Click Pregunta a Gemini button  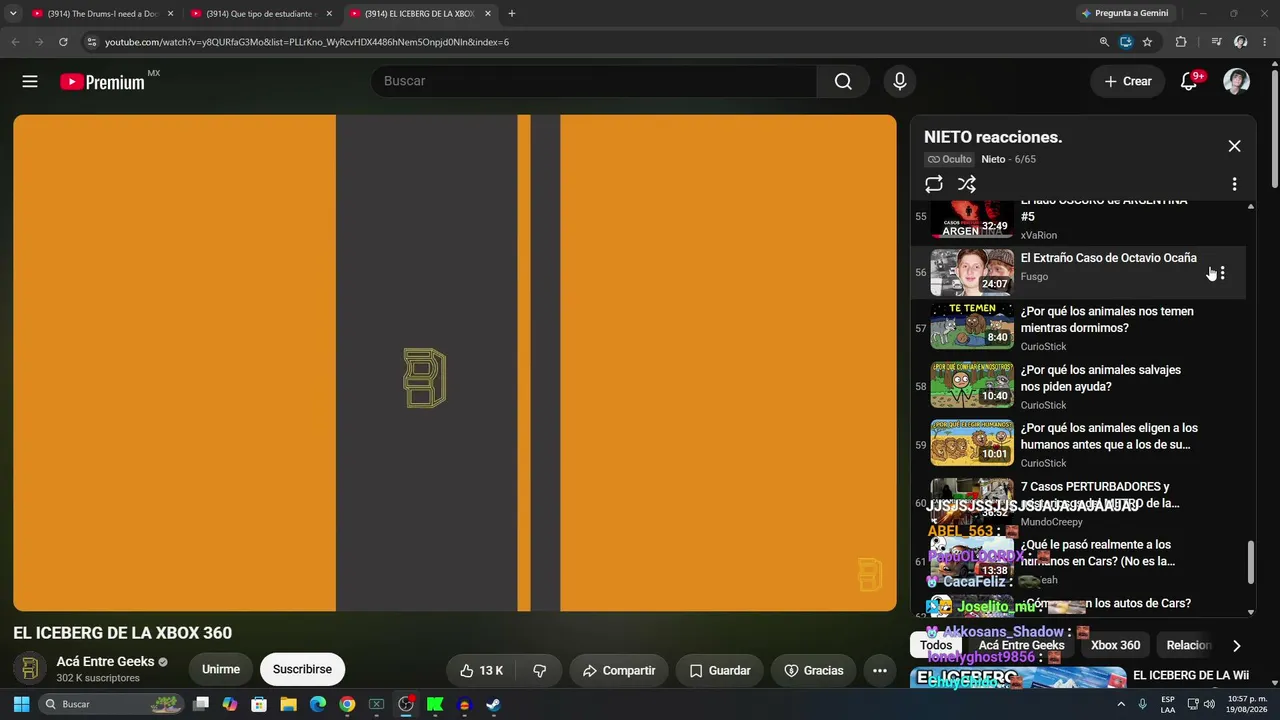[x=1125, y=14]
